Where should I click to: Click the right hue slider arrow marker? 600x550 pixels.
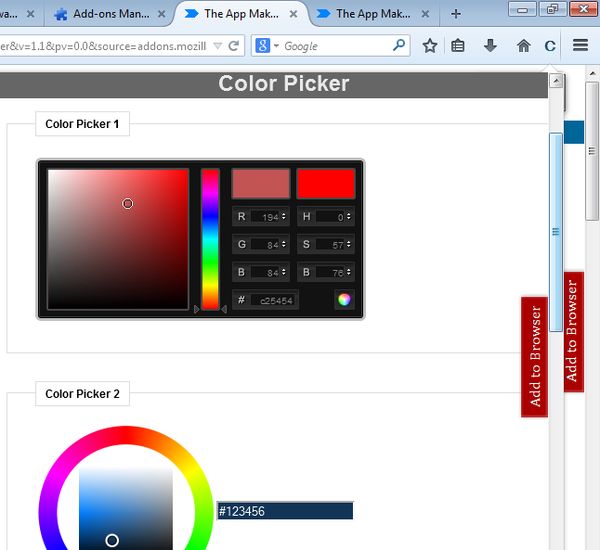[224, 309]
